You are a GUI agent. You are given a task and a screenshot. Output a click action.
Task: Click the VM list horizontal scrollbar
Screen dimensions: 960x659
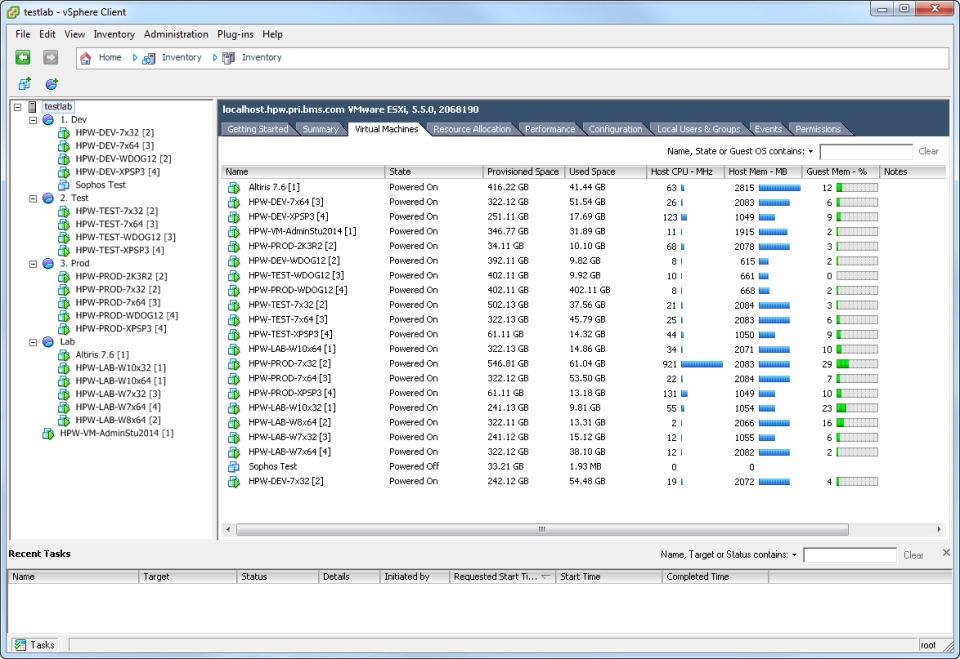tap(542, 529)
